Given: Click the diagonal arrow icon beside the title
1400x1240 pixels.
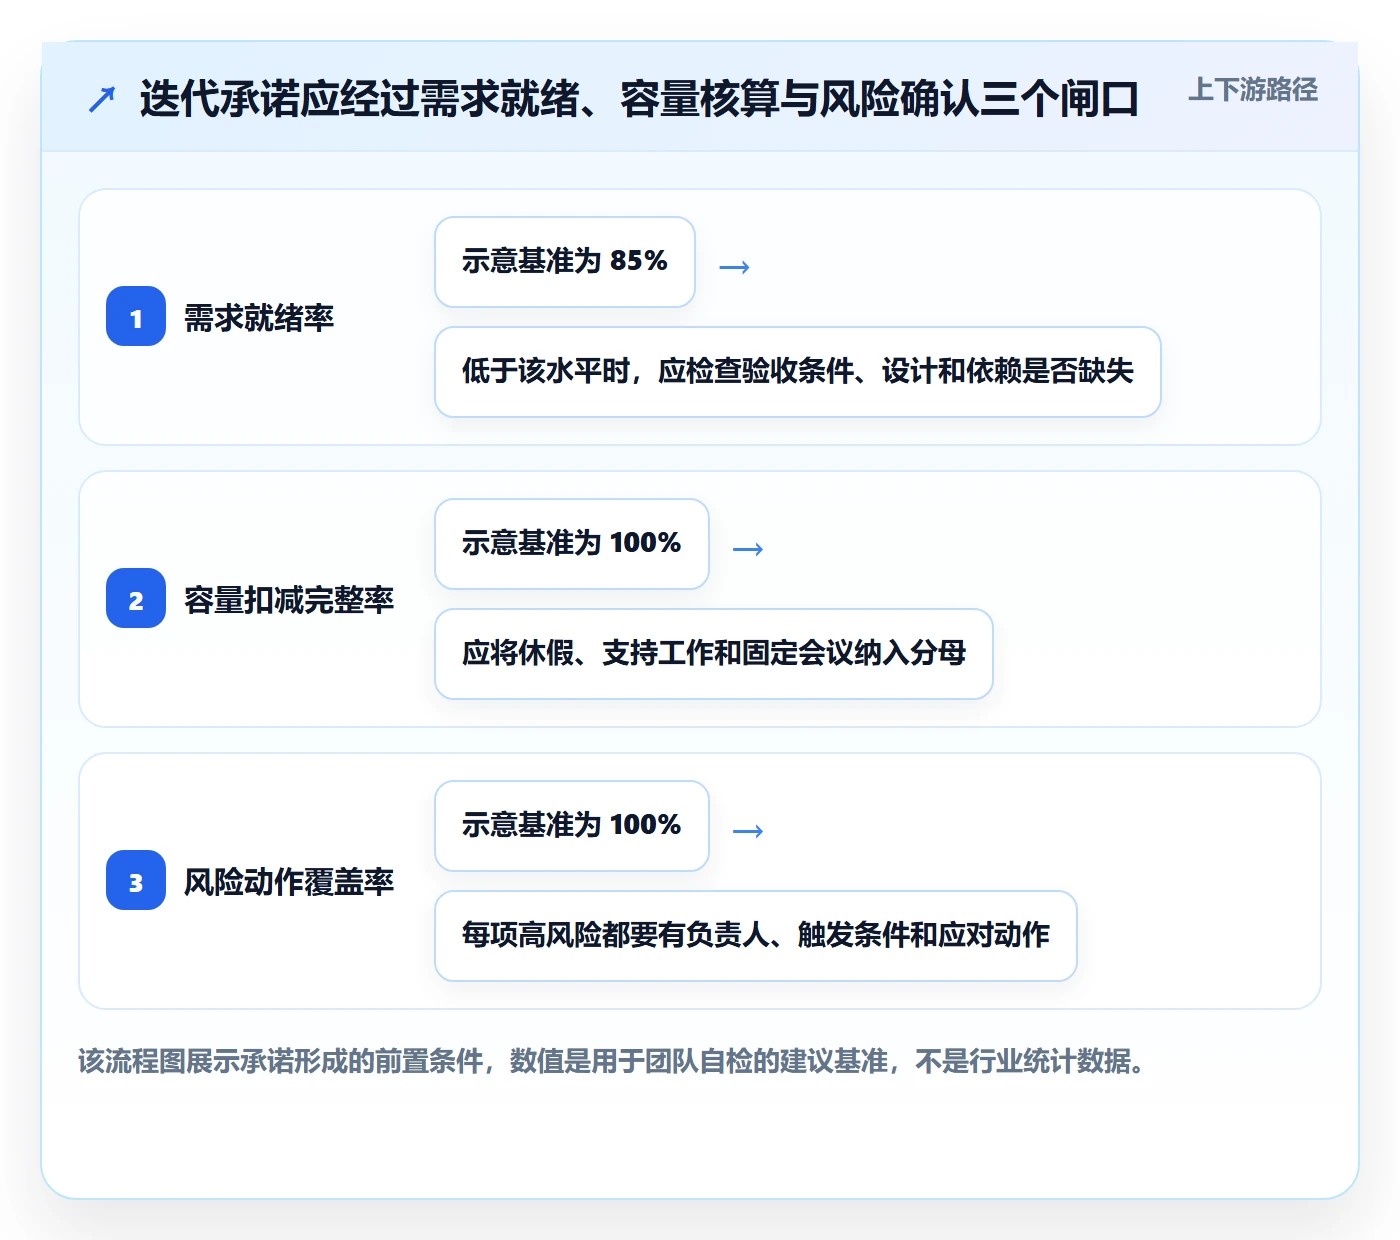Looking at the screenshot, I should tap(102, 99).
